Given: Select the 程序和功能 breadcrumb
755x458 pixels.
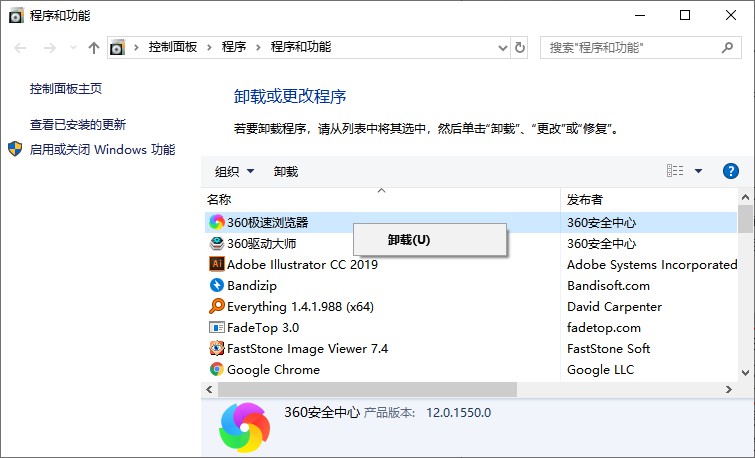Looking at the screenshot, I should 301,47.
